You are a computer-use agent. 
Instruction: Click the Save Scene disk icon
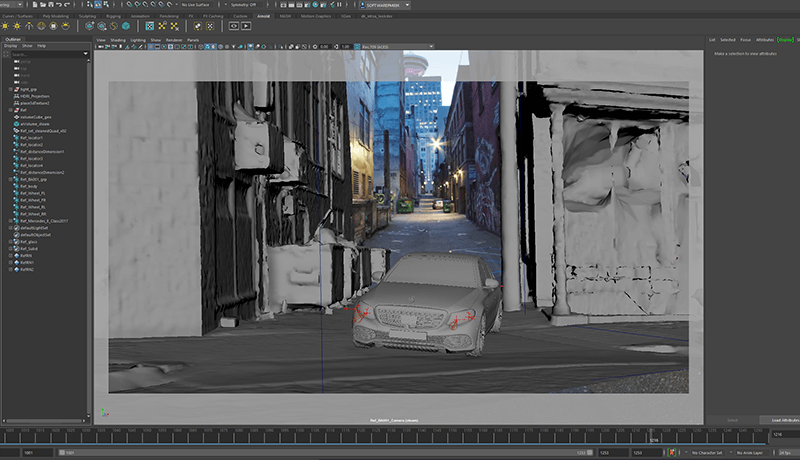51,5
